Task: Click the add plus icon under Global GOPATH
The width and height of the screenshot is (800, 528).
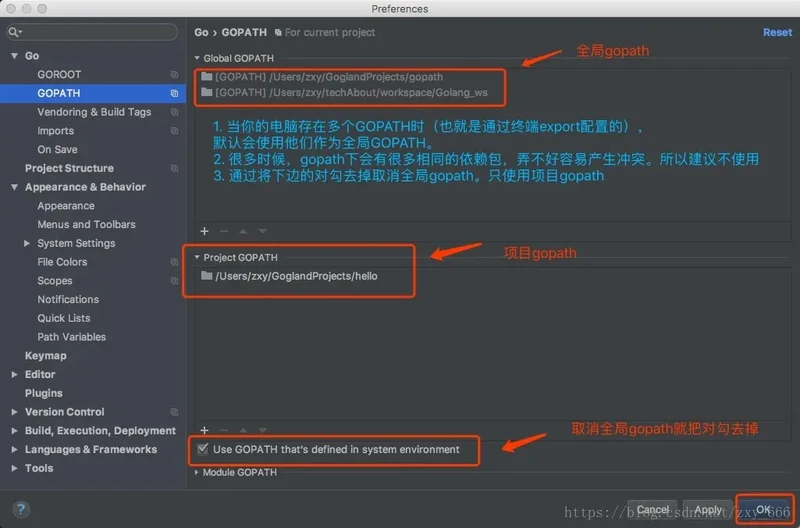Action: [x=204, y=231]
